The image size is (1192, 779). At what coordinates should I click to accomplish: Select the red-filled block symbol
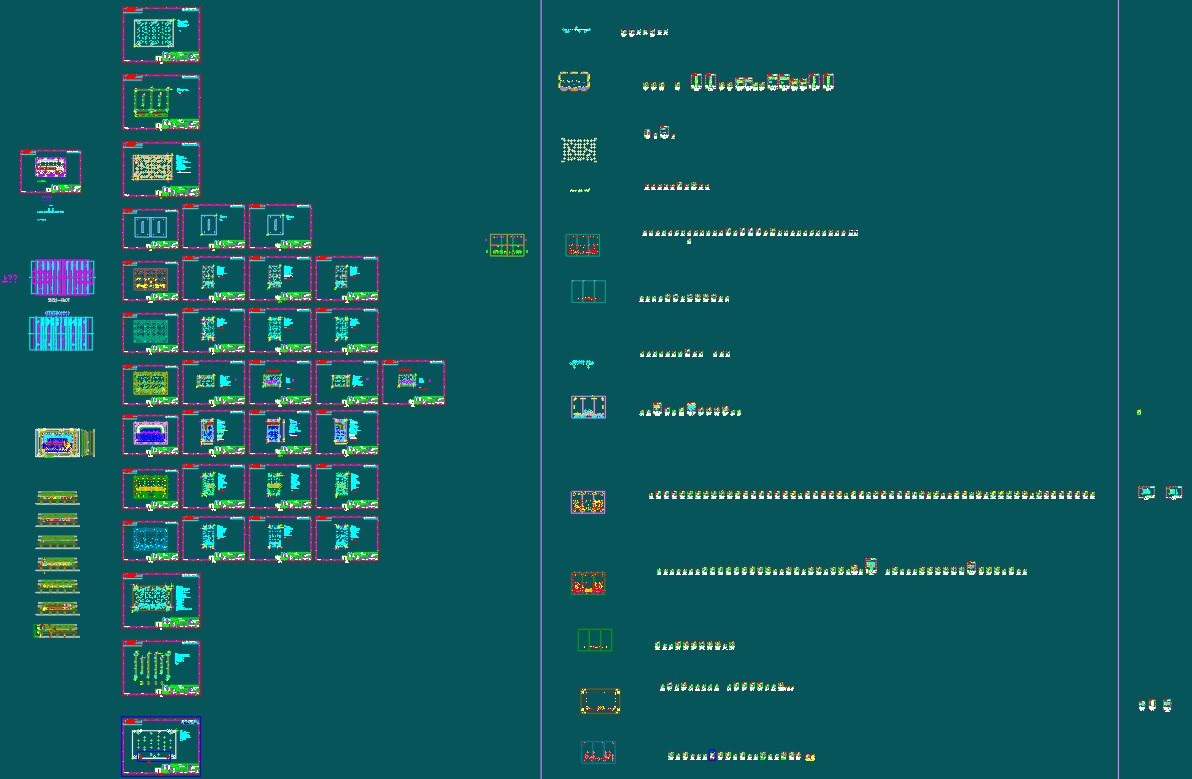point(588,583)
